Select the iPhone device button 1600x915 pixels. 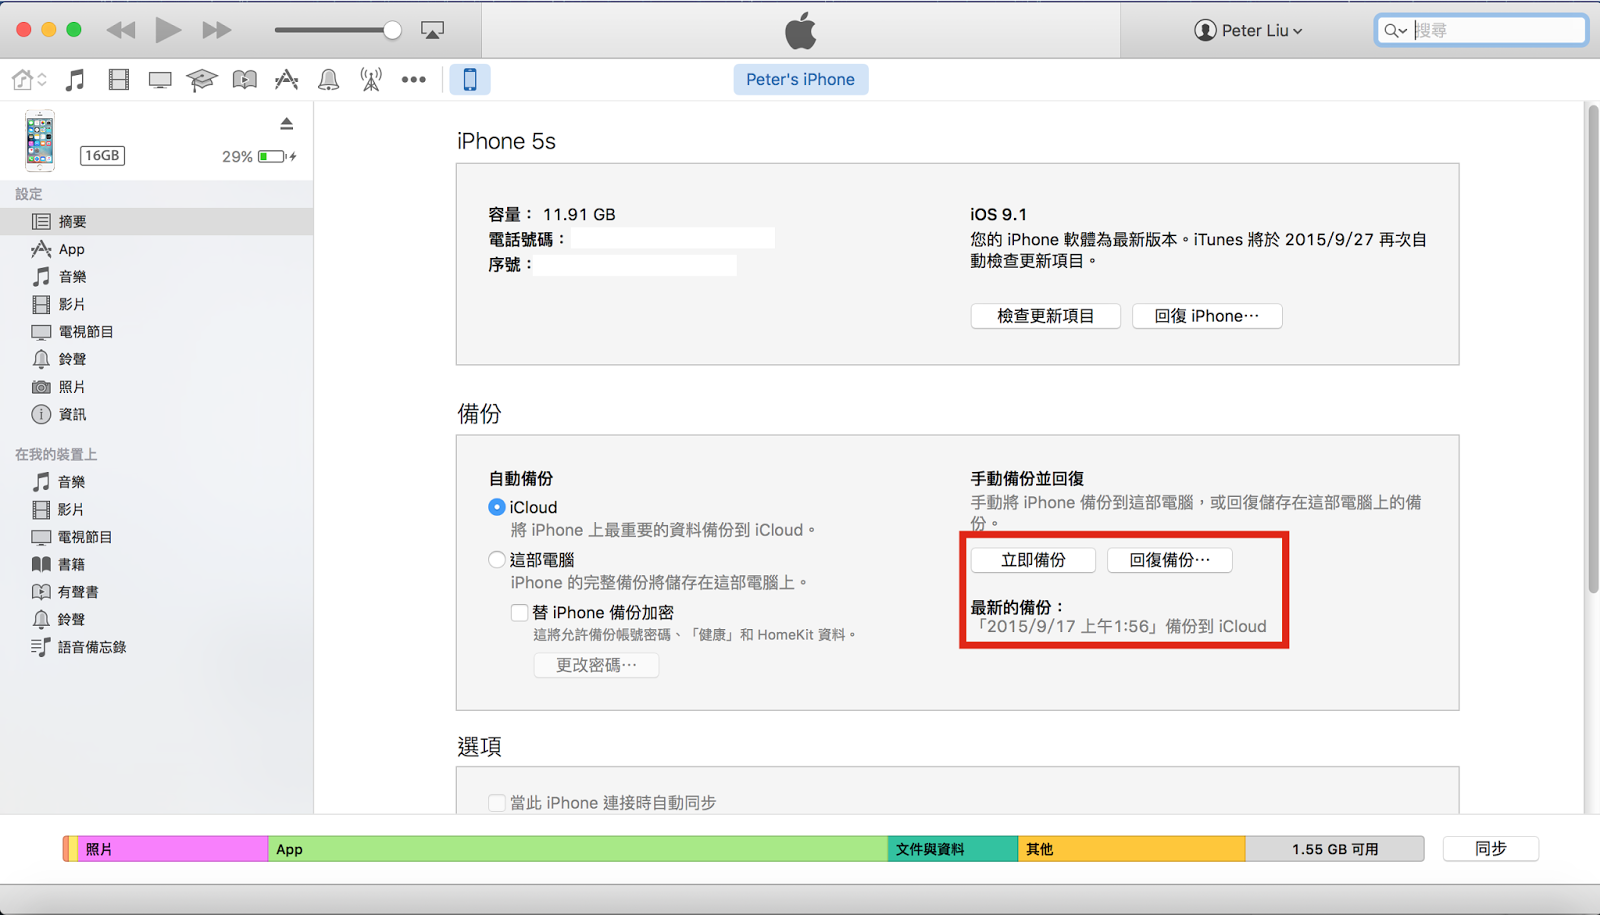(469, 79)
